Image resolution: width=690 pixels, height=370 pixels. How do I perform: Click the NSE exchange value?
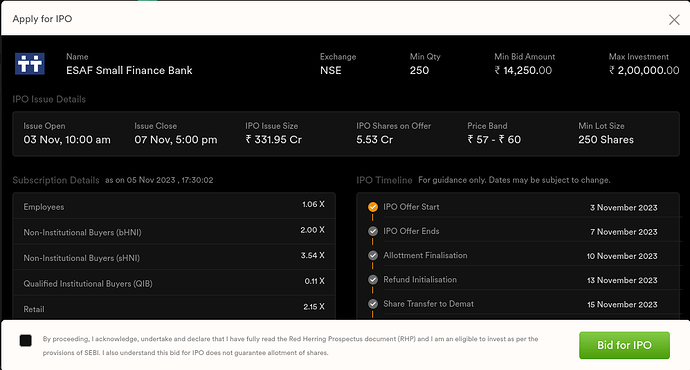point(330,70)
